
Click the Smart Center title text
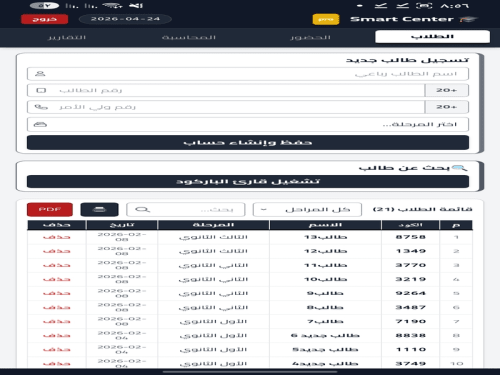tap(402, 19)
